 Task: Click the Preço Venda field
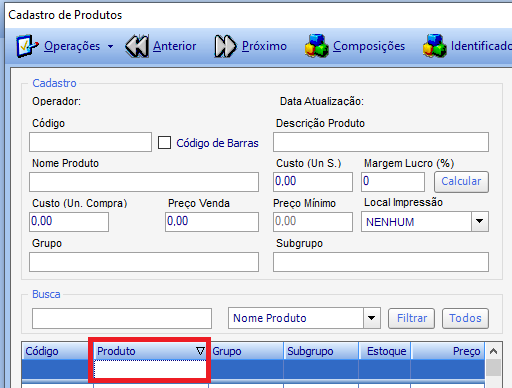pos(212,222)
